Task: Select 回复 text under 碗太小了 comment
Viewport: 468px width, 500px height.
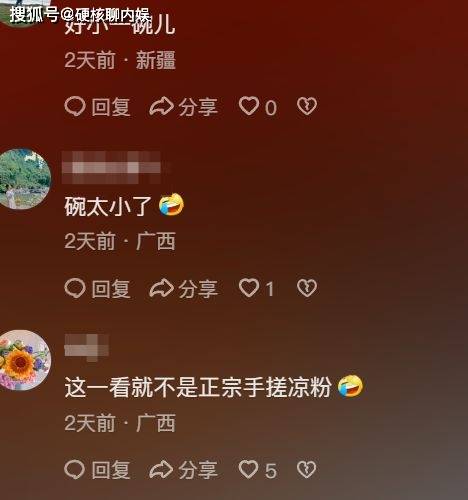Action: point(111,288)
